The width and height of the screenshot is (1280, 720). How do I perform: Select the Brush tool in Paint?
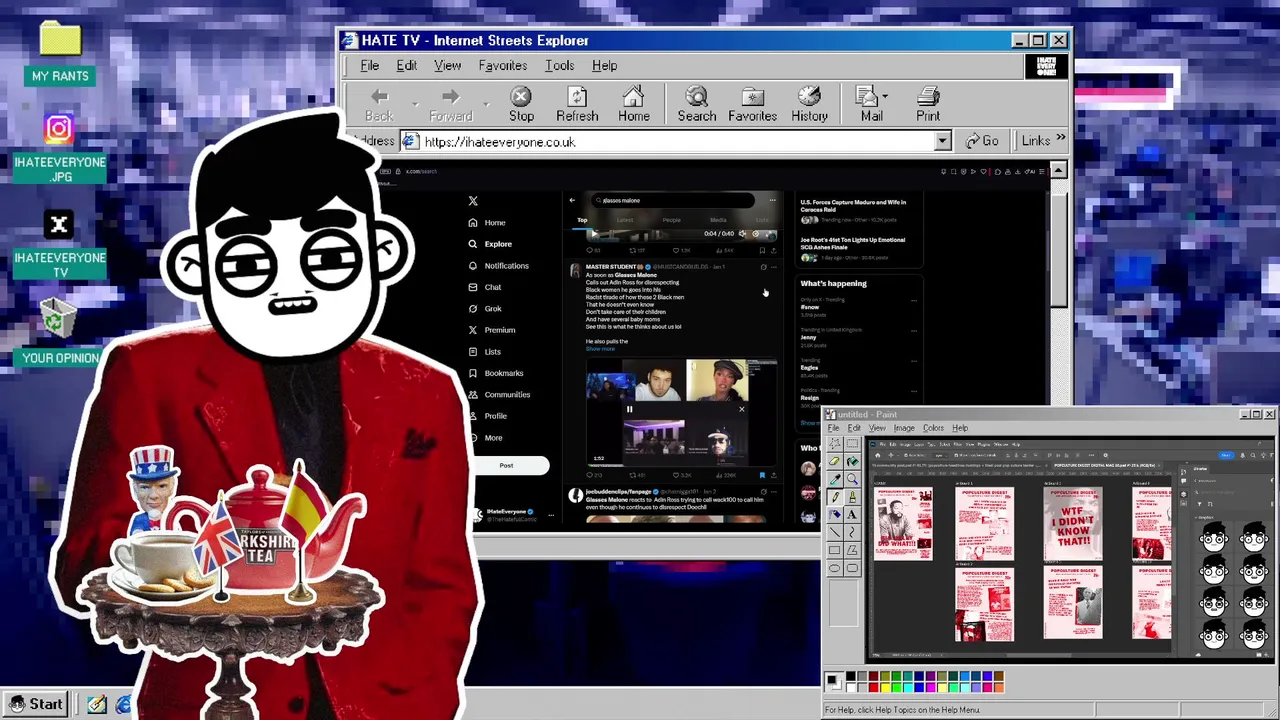click(x=852, y=497)
